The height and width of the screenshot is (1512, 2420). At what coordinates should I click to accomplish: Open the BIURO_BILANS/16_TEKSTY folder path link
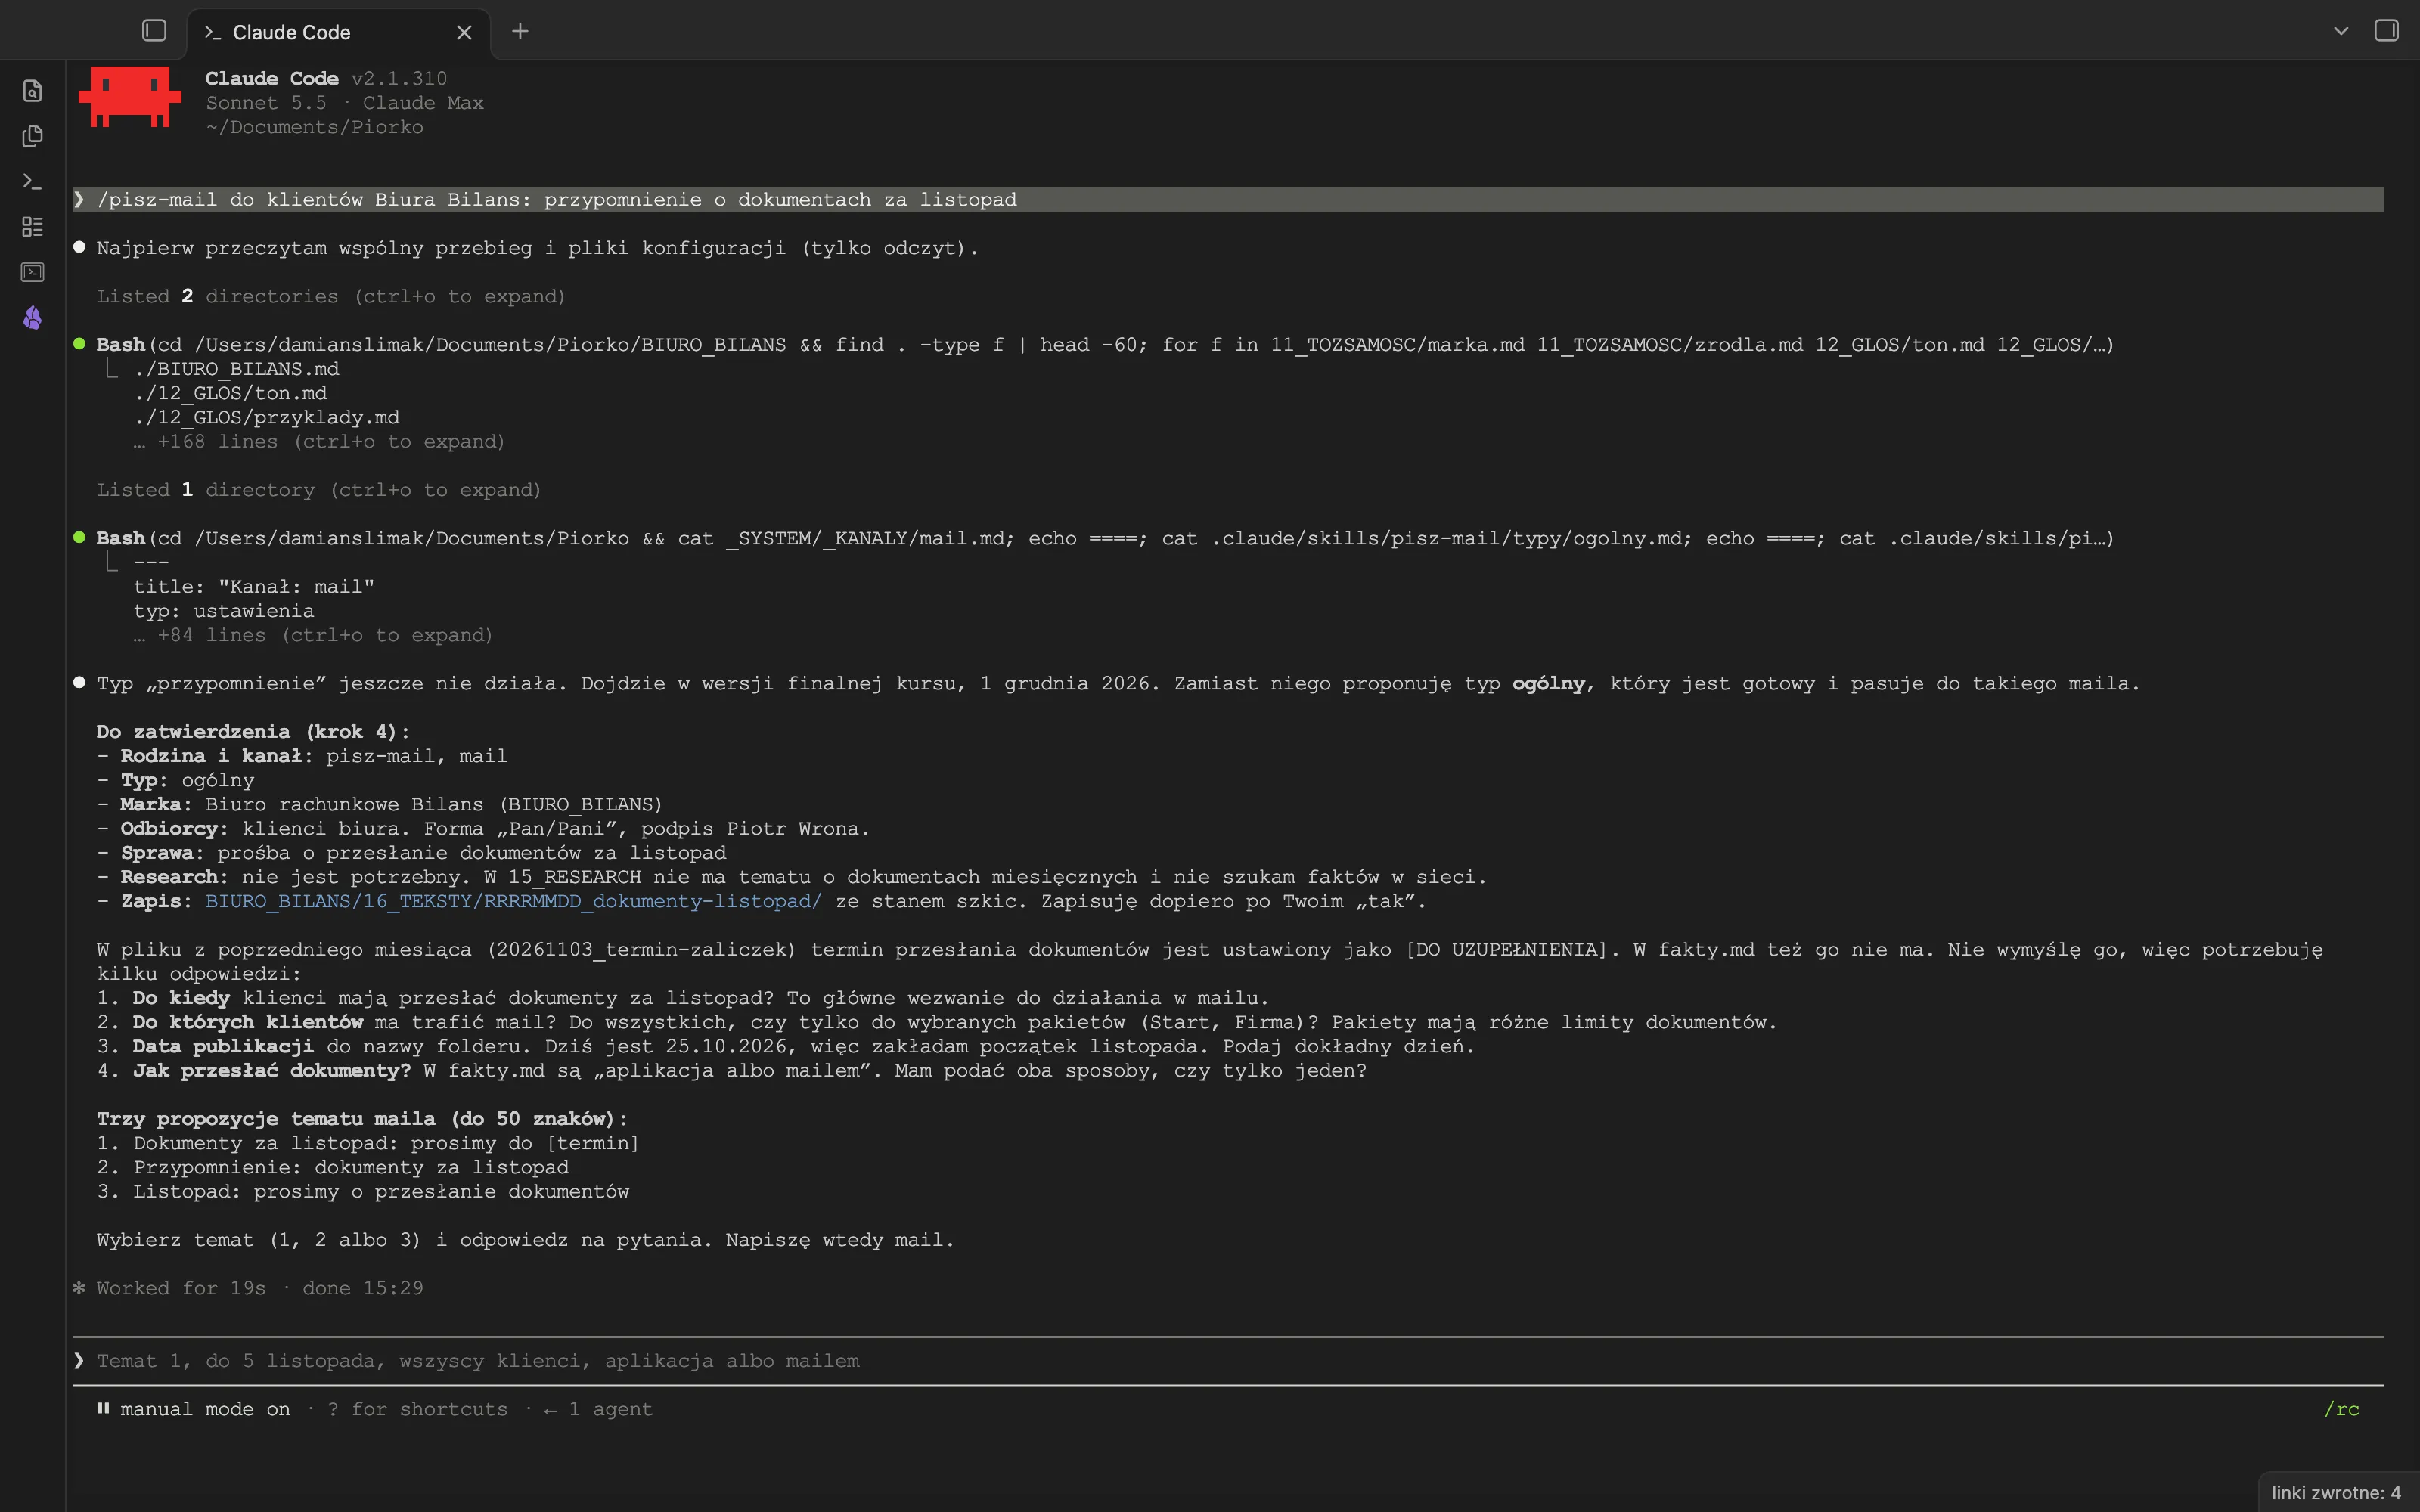(513, 902)
